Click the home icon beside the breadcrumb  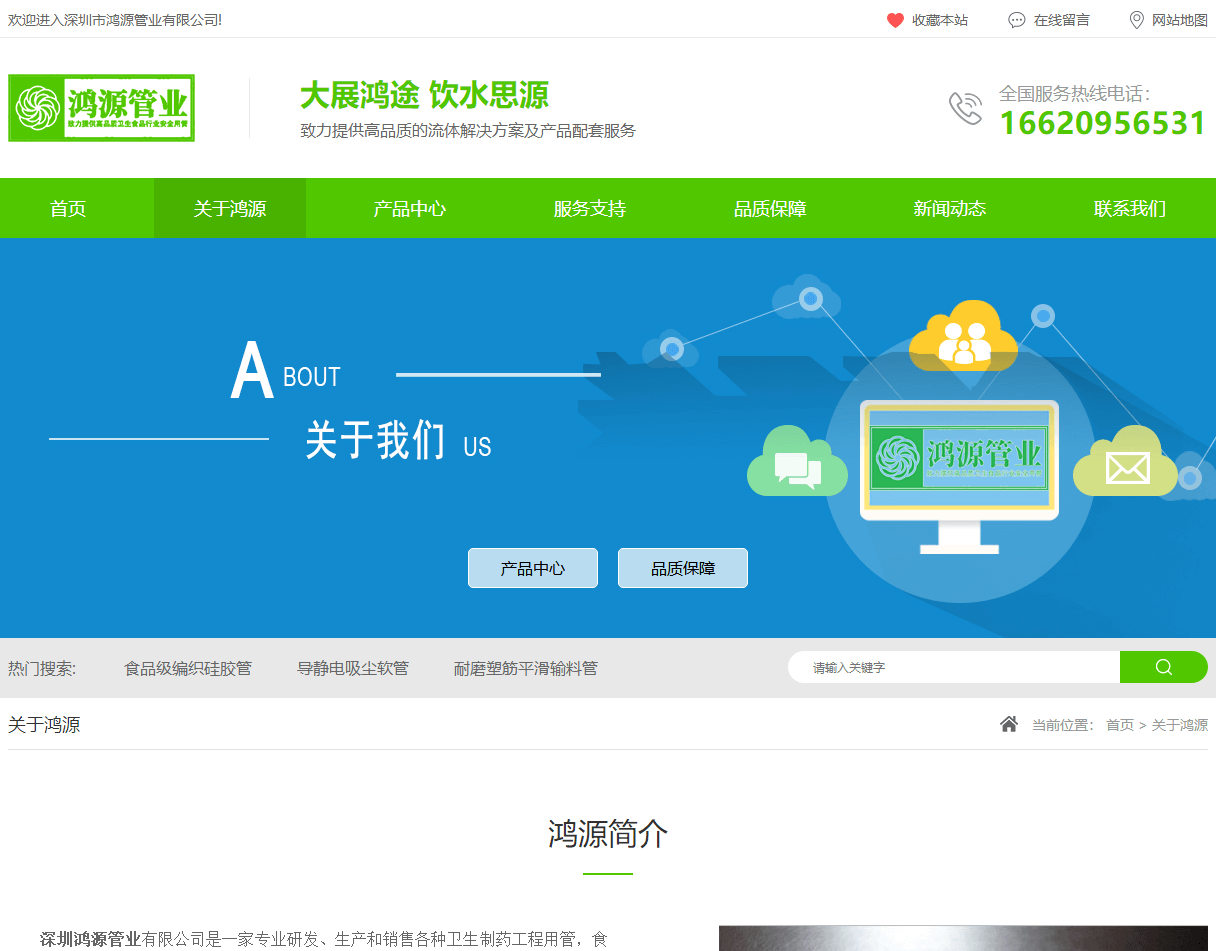point(1008,724)
